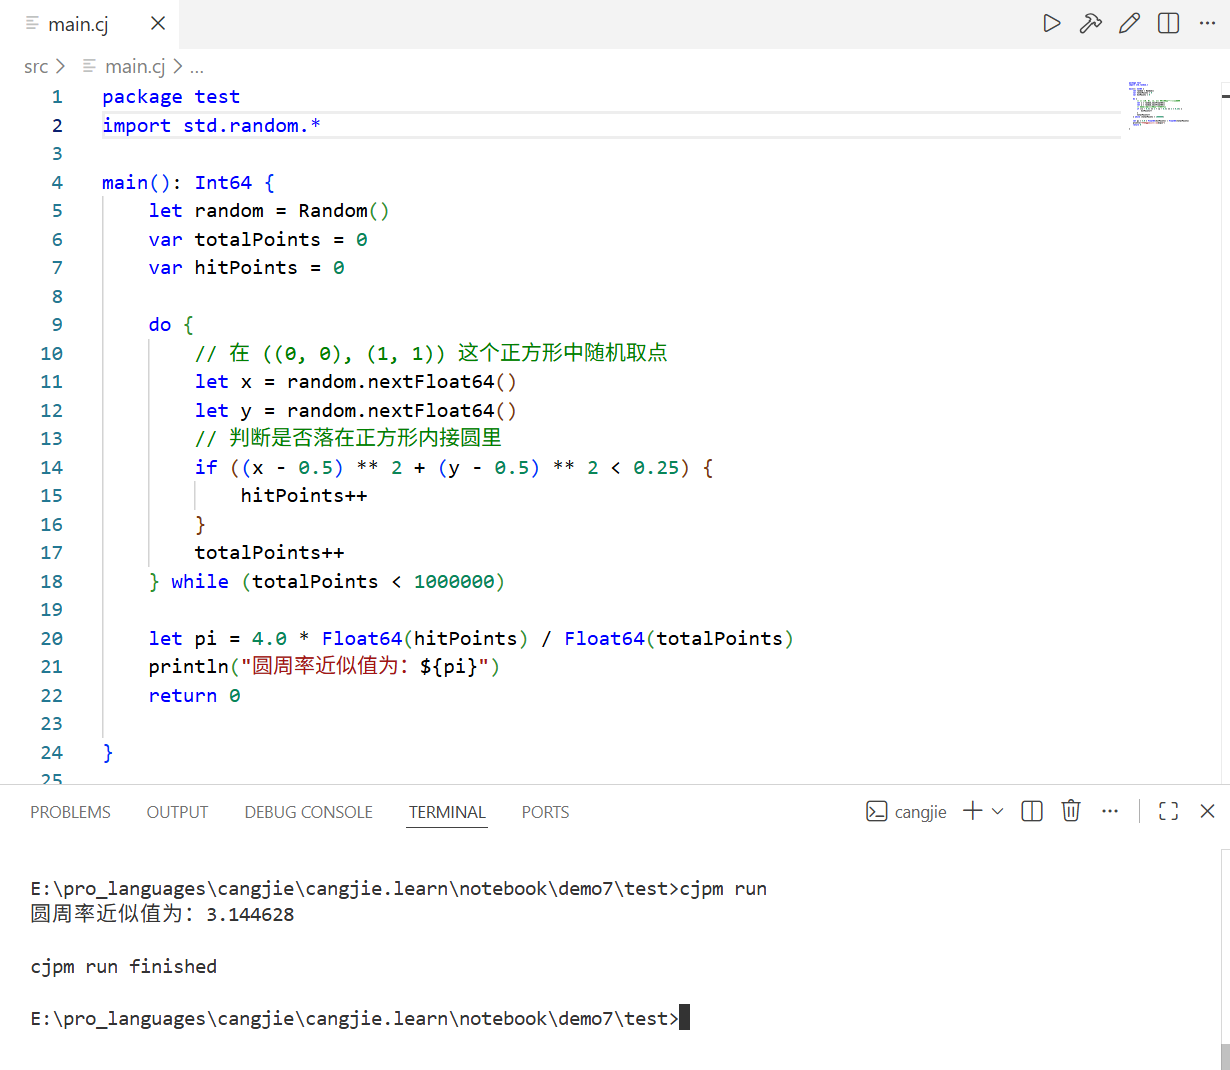
Task: Open editor More Actions ellipsis
Action: tap(1207, 23)
